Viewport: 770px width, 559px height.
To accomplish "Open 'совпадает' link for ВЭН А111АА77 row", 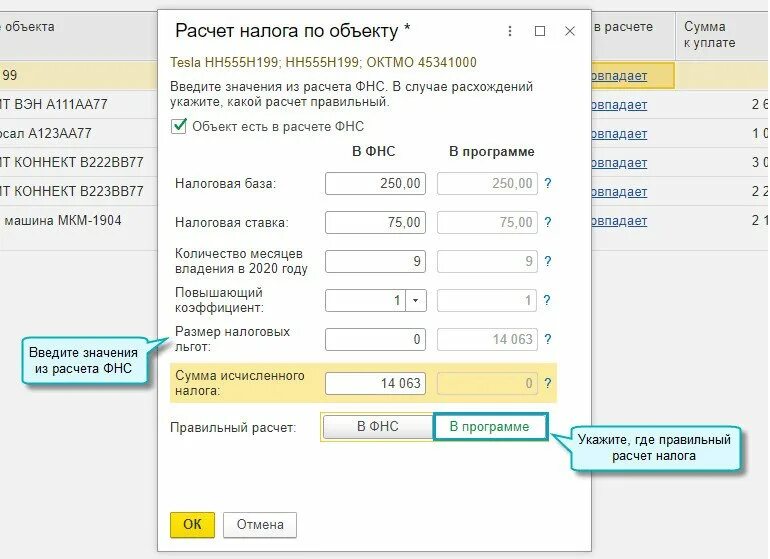I will pyautogui.click(x=619, y=105).
